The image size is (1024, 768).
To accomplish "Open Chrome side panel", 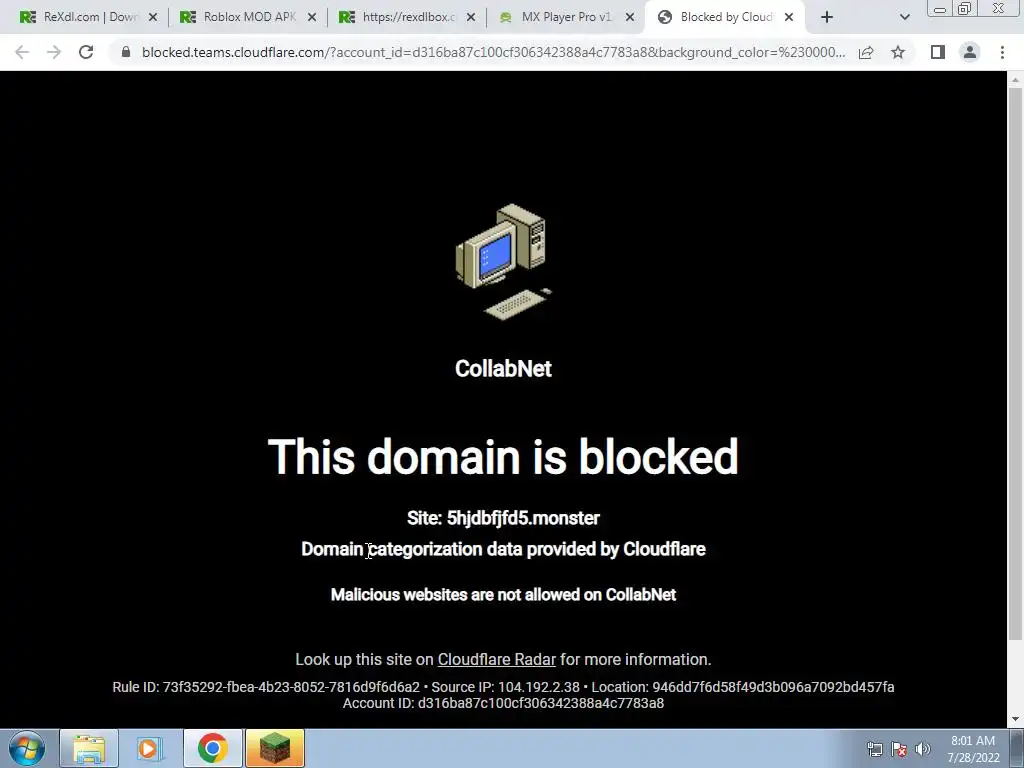I will [938, 52].
